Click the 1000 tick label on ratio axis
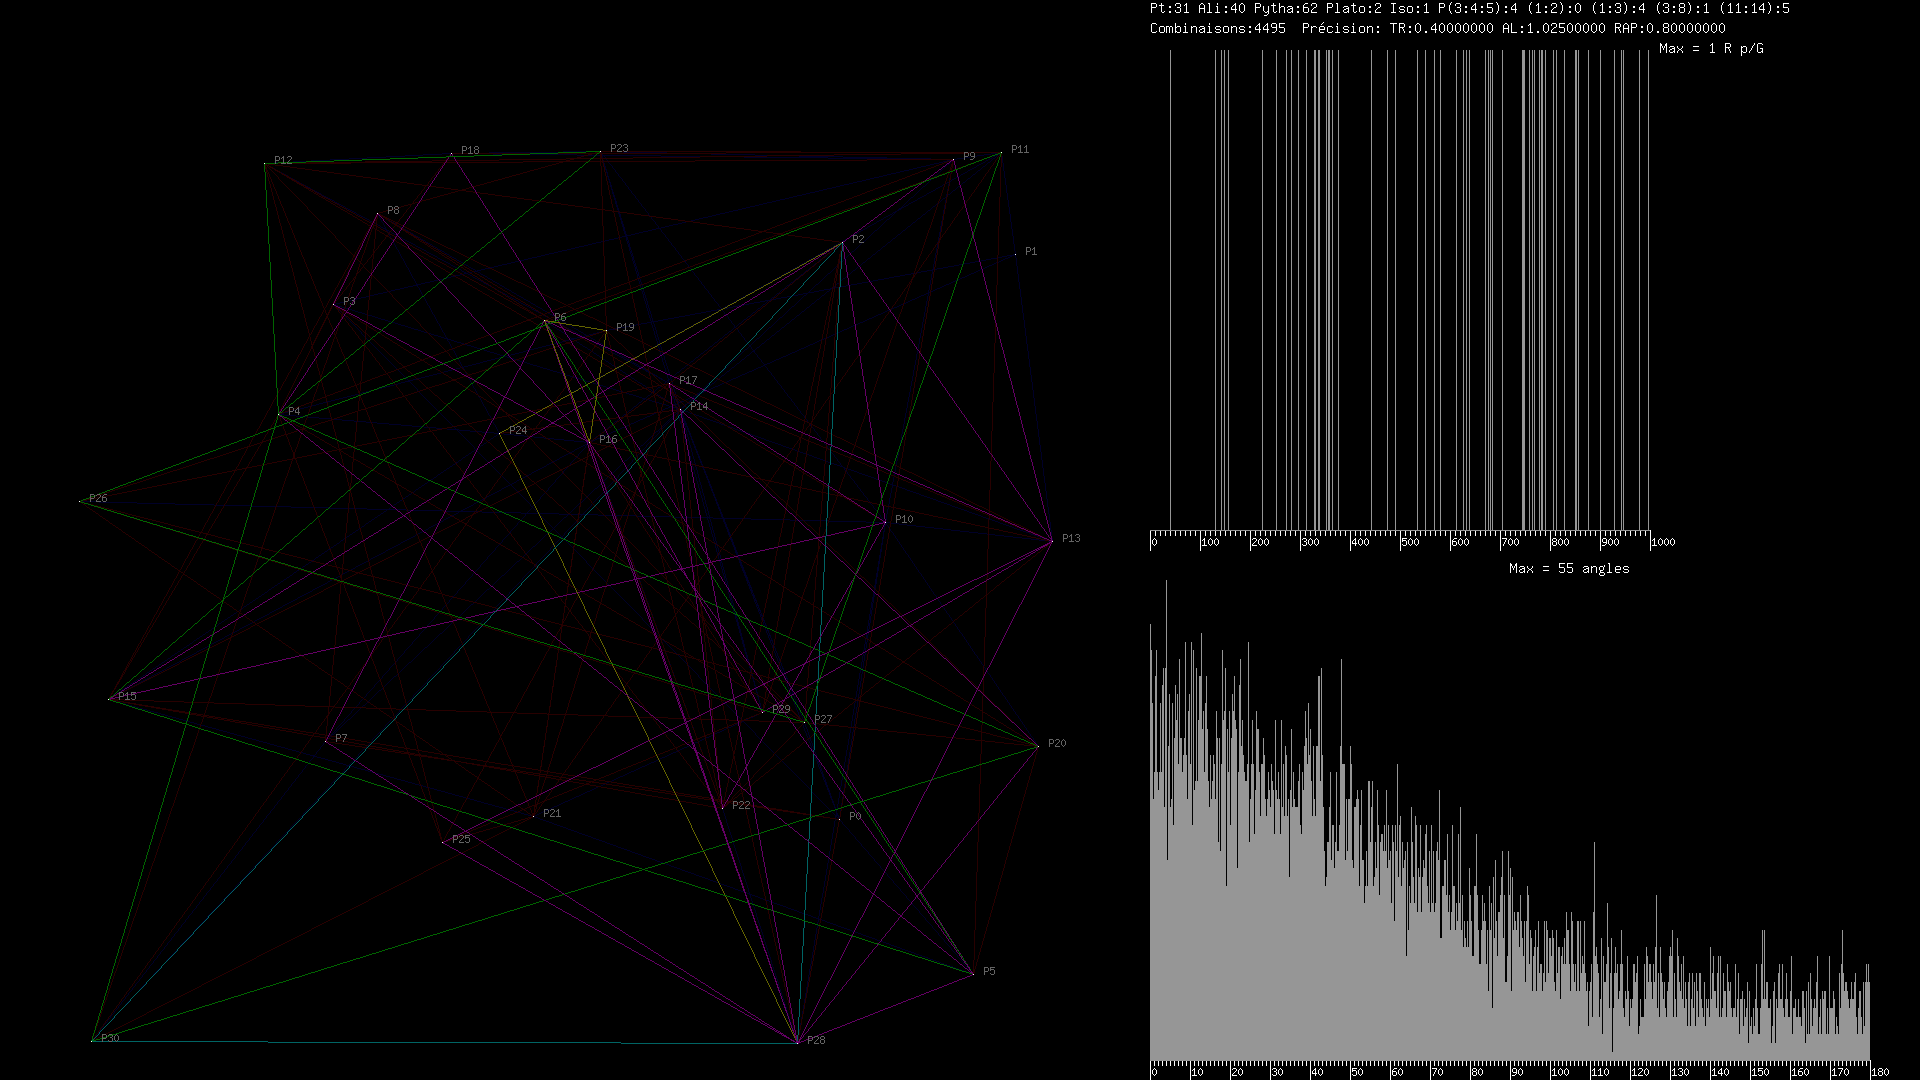Screen dimensions: 1920x1080 pos(1664,542)
